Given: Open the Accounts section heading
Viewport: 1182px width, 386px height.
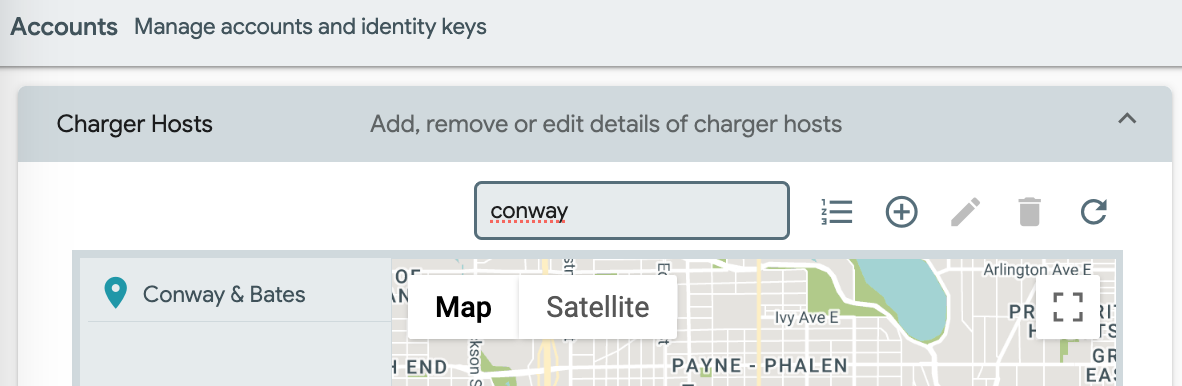Looking at the screenshot, I should (64, 27).
